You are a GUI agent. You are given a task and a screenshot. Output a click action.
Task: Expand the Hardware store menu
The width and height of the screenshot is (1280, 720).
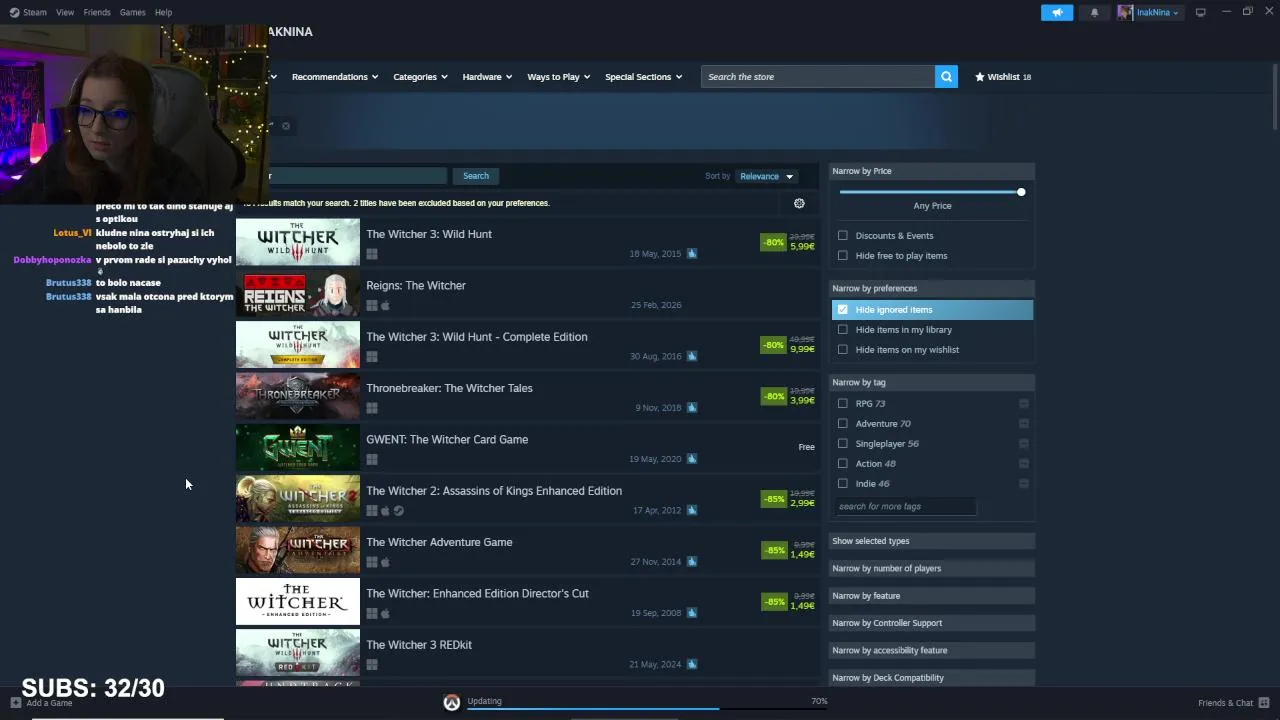click(487, 76)
